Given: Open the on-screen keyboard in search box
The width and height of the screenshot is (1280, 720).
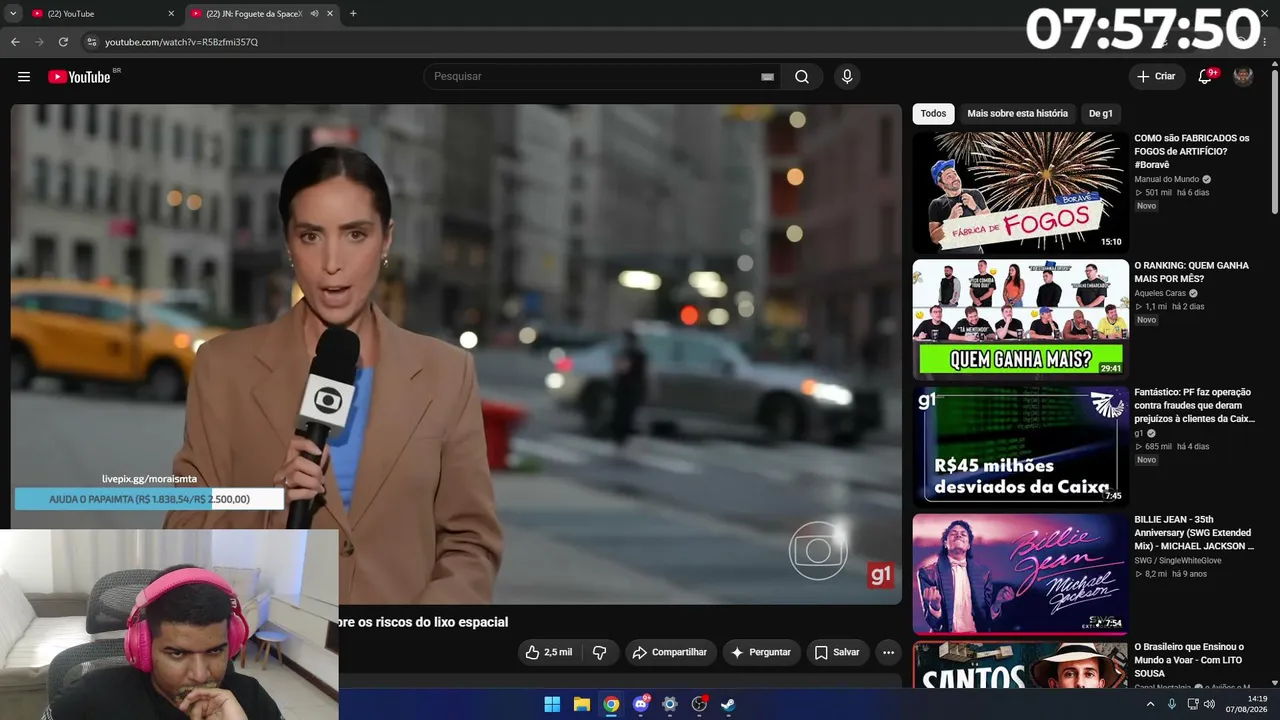Looking at the screenshot, I should tap(767, 77).
